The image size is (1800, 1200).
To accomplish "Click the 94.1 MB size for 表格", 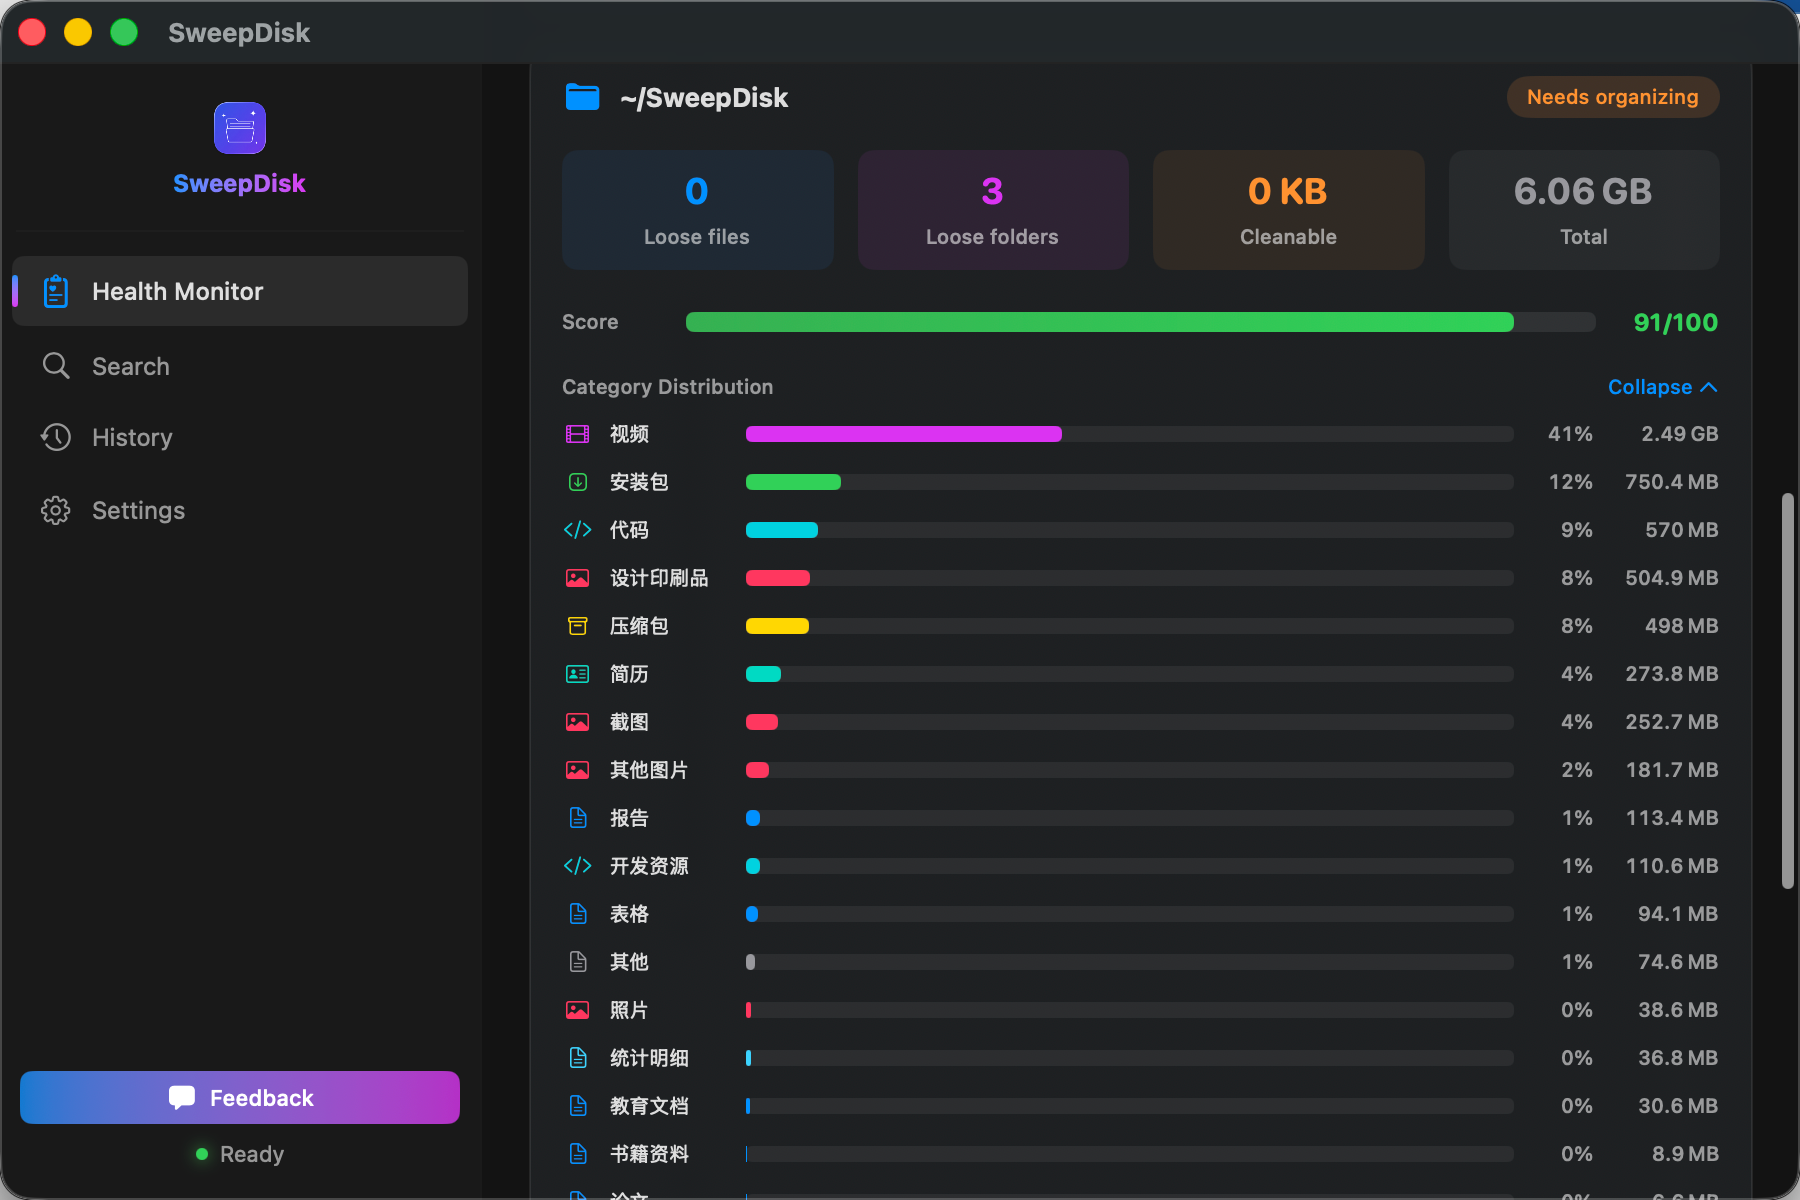I will [x=1677, y=914].
